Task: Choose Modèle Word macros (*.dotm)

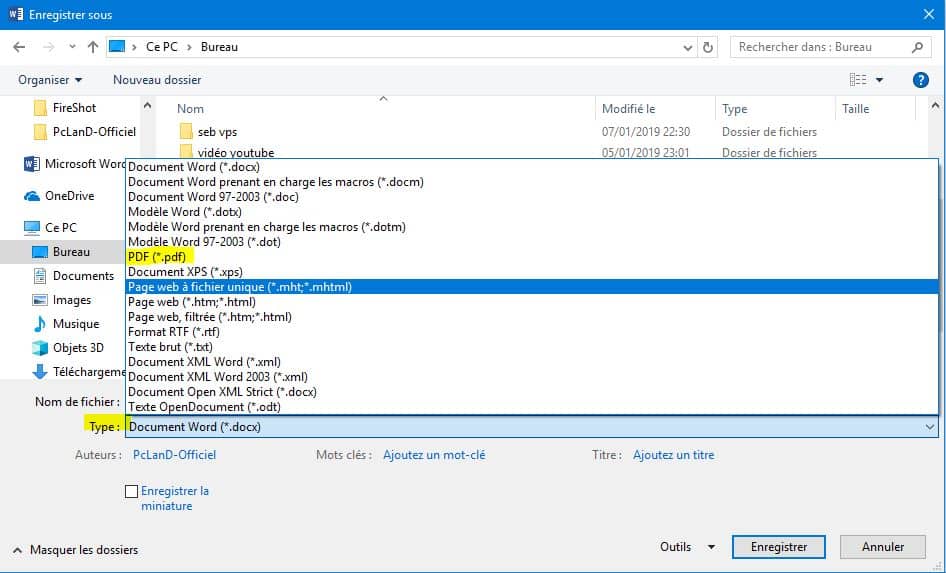Action: [x=532, y=227]
